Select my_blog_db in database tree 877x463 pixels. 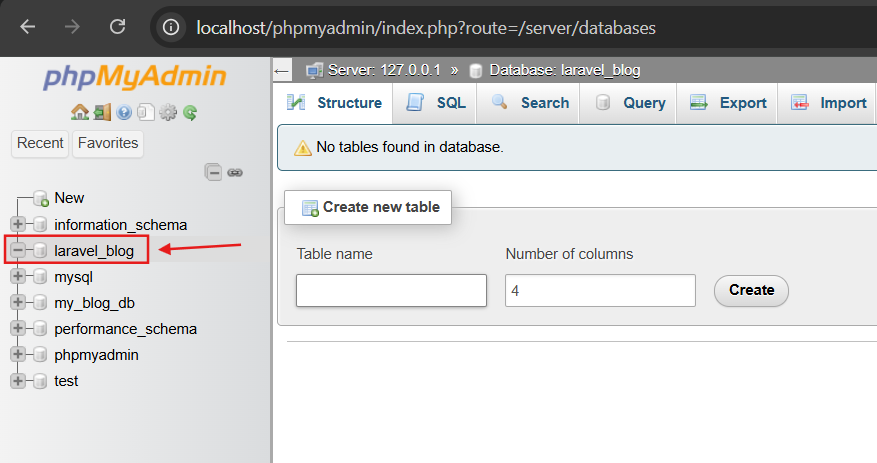94,303
